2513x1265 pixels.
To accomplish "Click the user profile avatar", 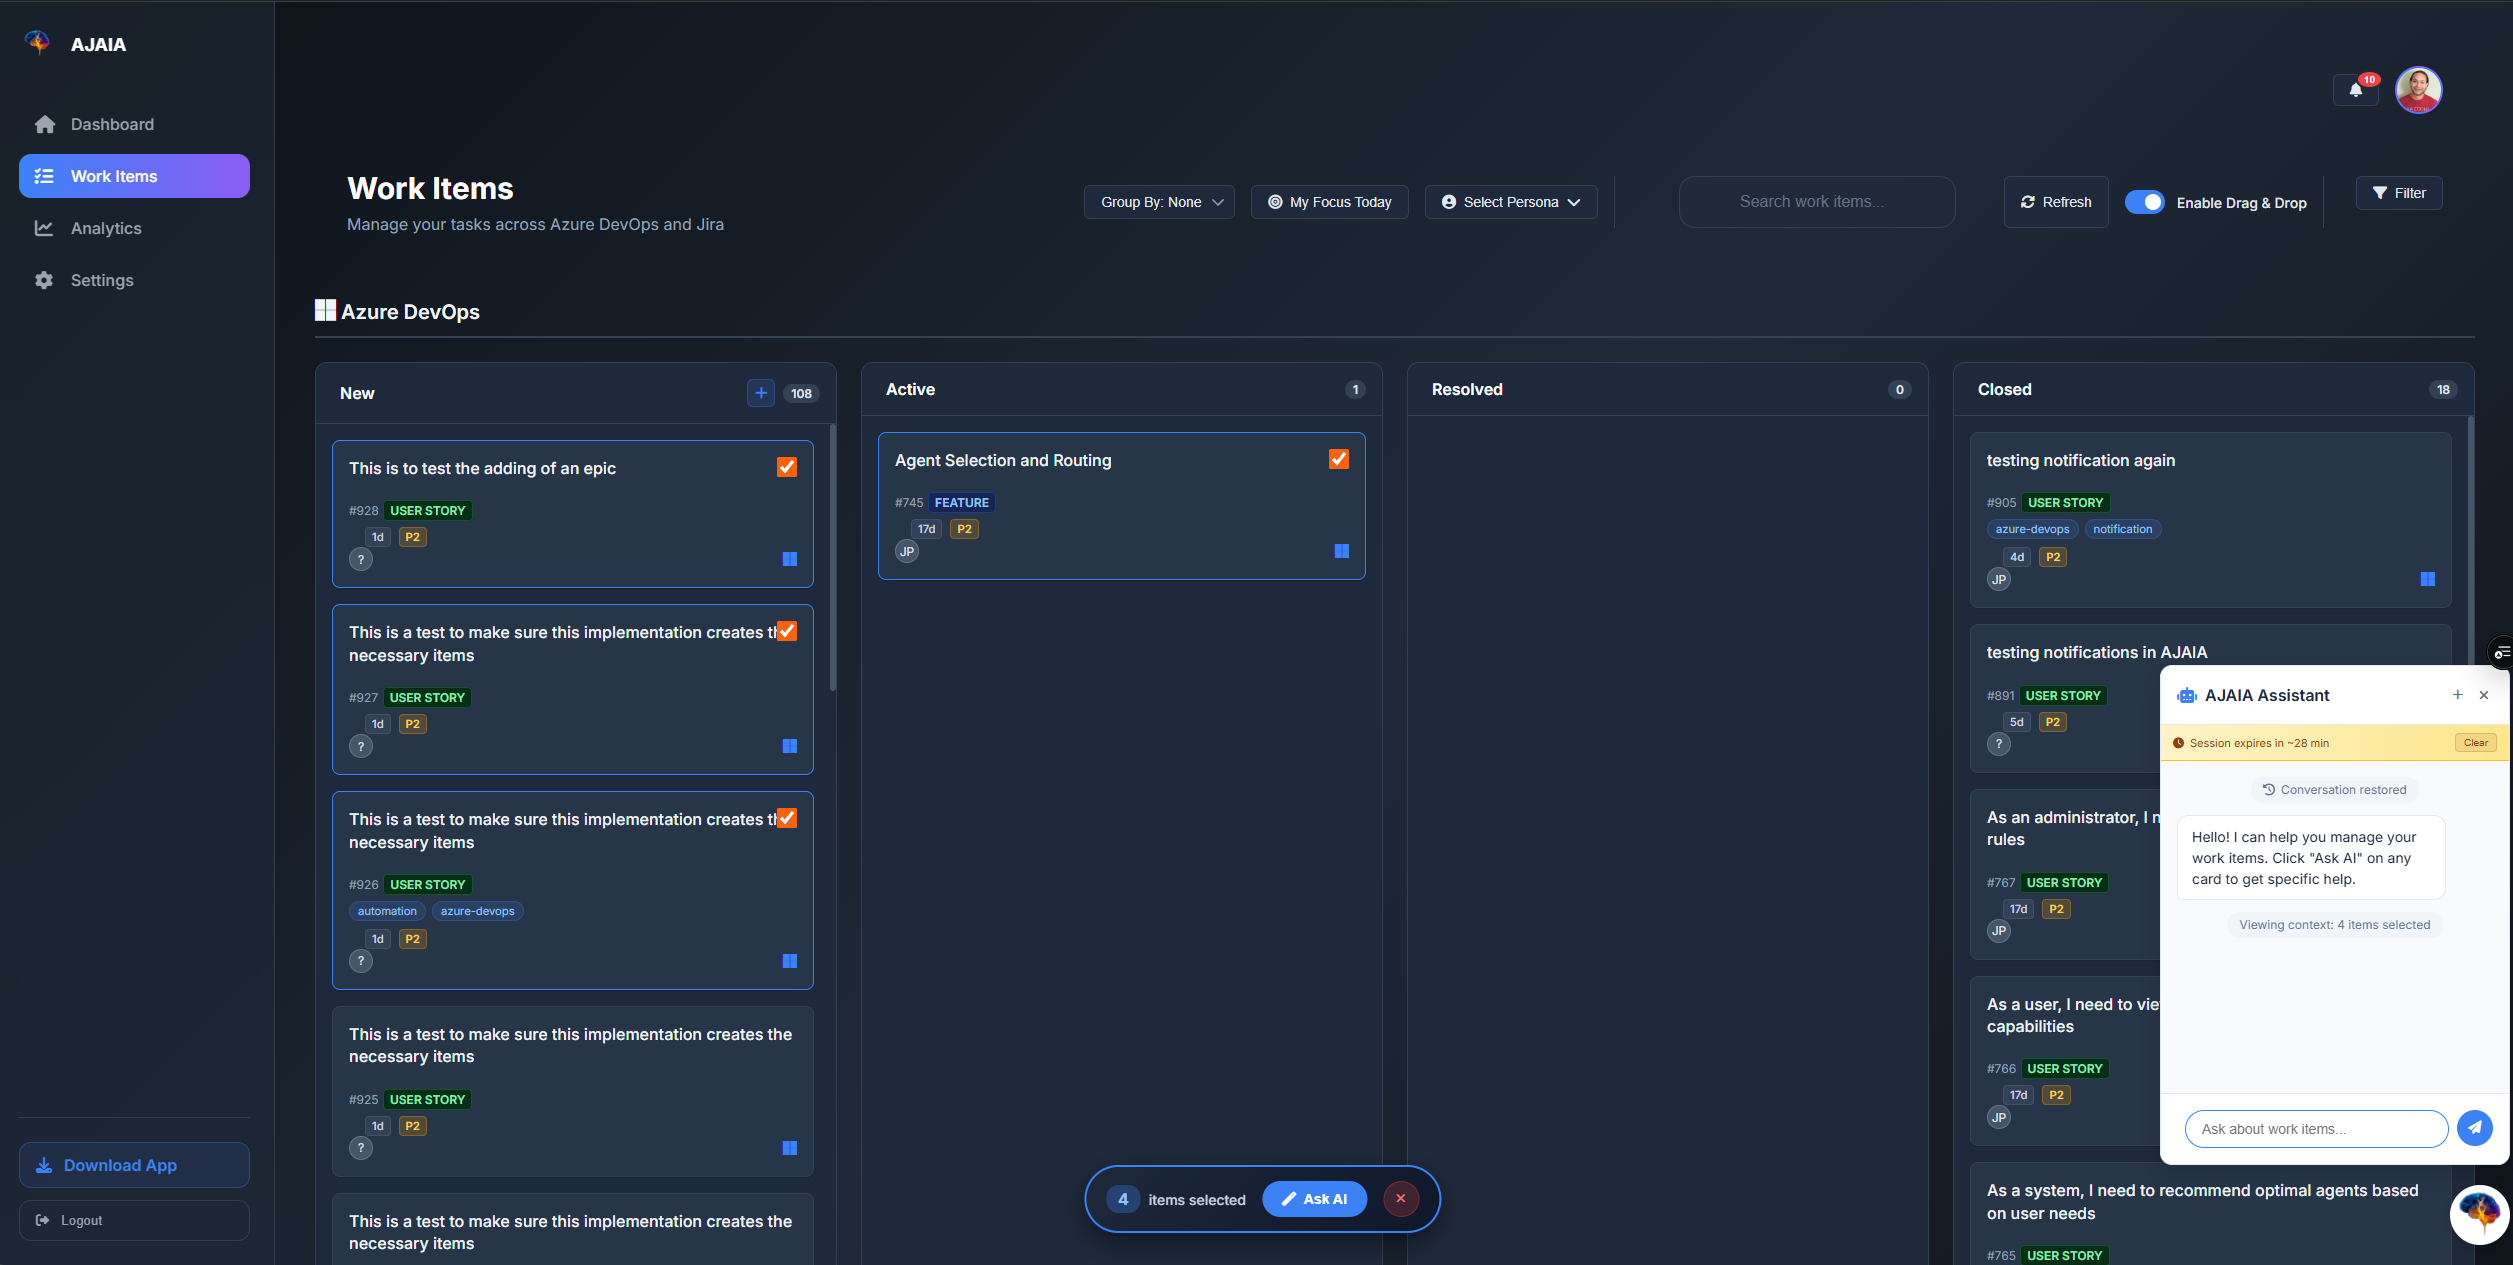I will (2418, 90).
